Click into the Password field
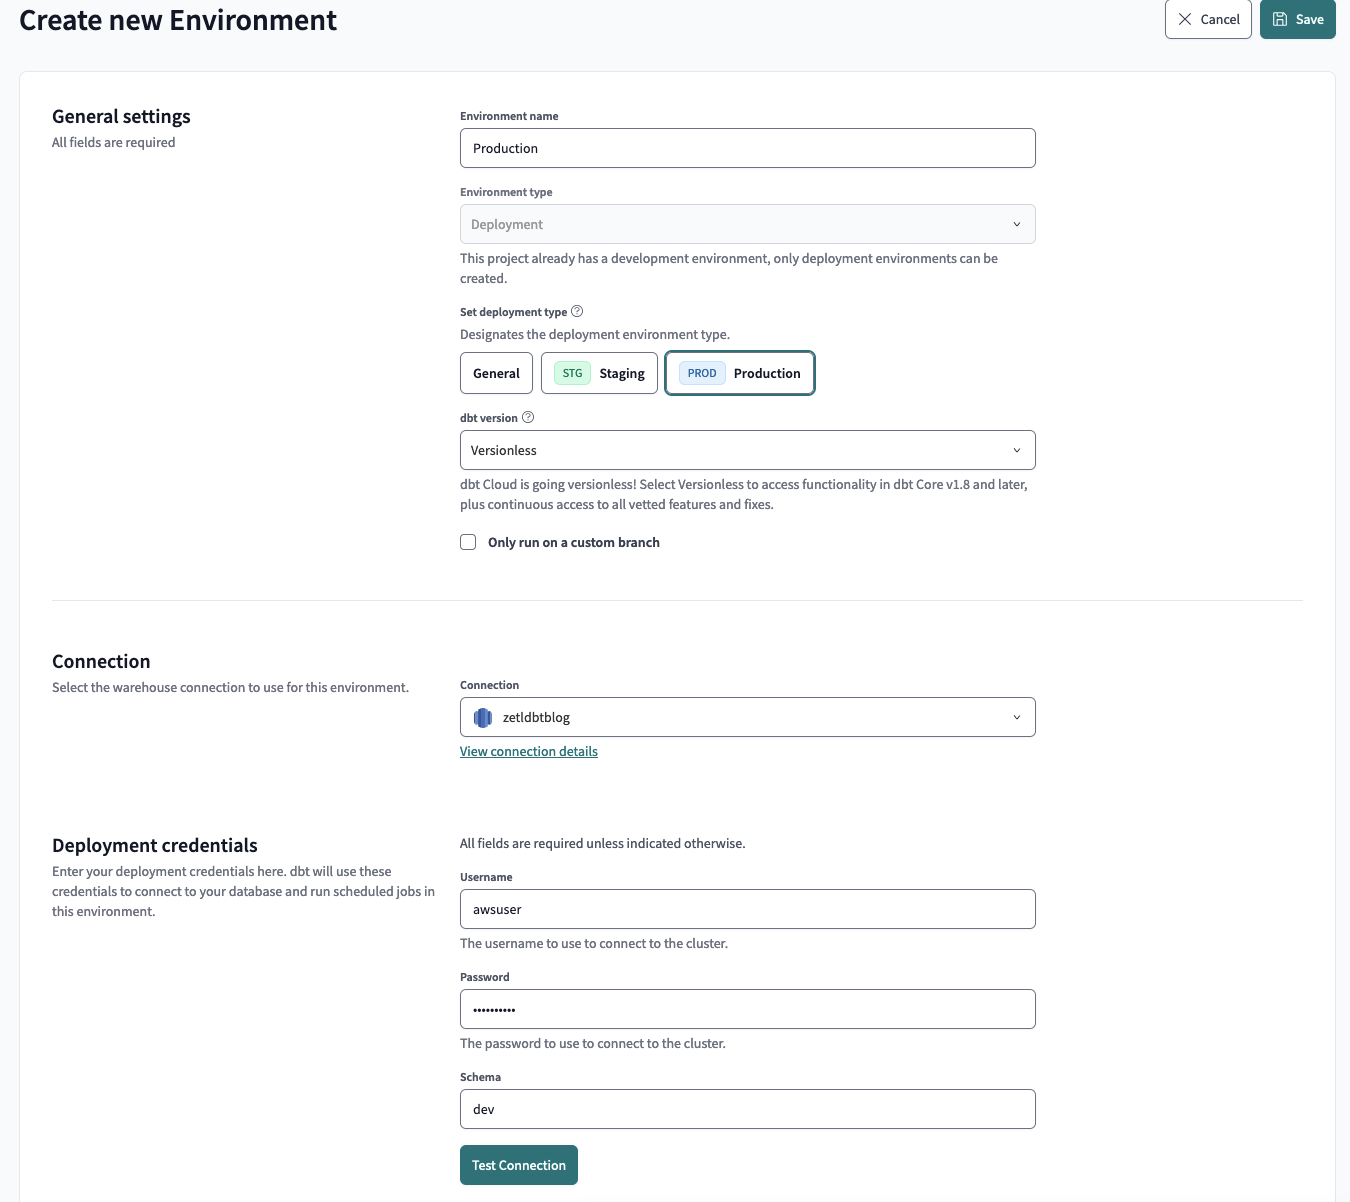 click(x=747, y=1009)
